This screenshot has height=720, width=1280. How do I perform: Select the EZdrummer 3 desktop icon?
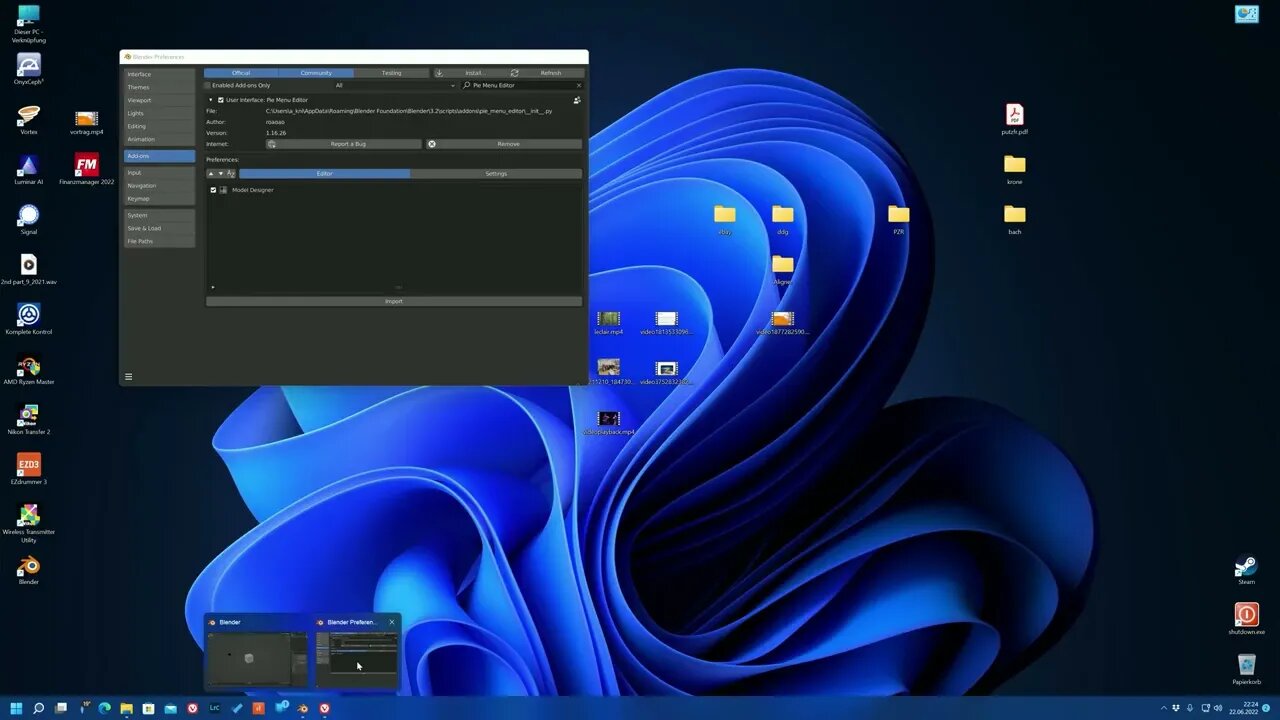tap(29, 470)
